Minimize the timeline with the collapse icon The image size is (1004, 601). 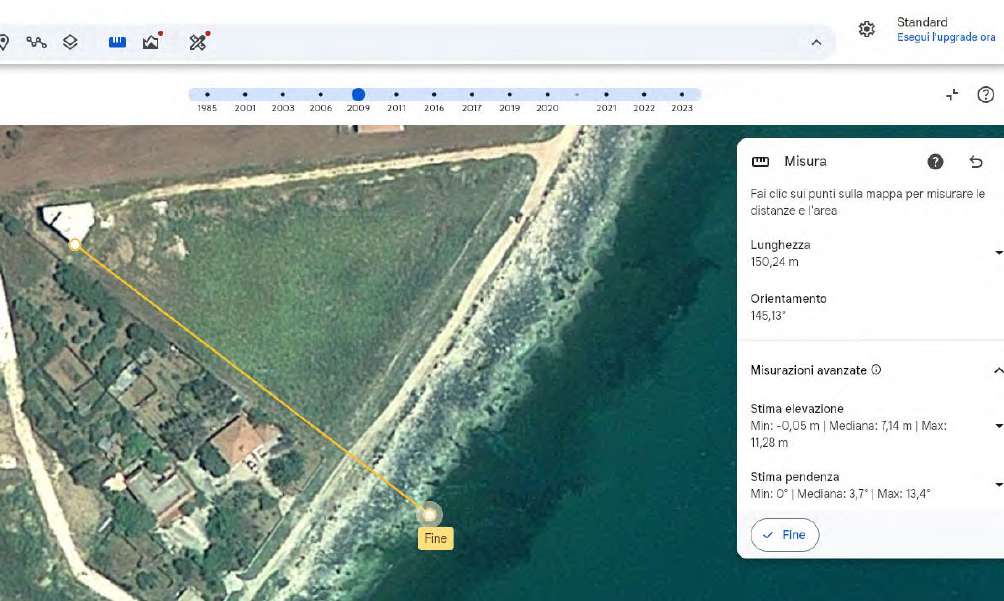[952, 95]
